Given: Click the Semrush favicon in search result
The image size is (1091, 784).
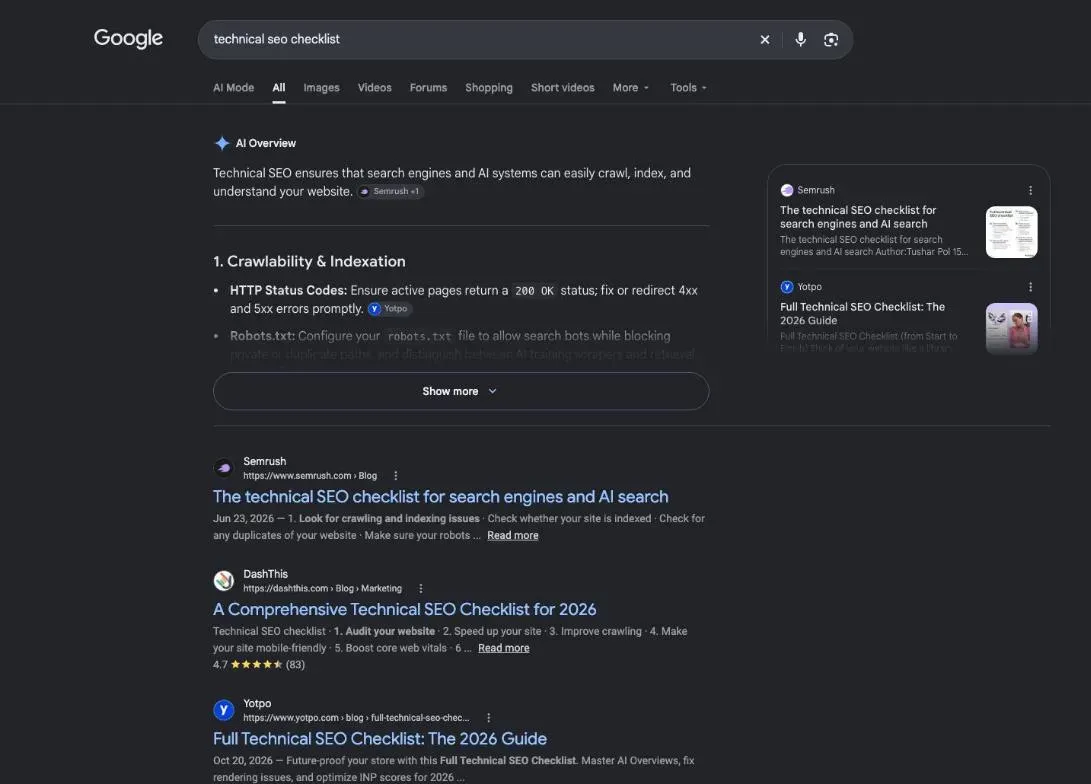Looking at the screenshot, I should (x=224, y=468).
